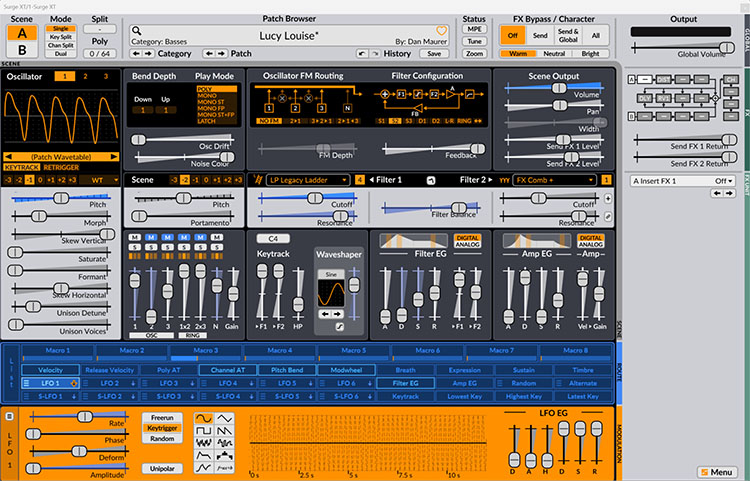The height and width of the screenshot is (481, 750).
Task: Open the Sine waveshaper type menu
Action: click(x=331, y=274)
